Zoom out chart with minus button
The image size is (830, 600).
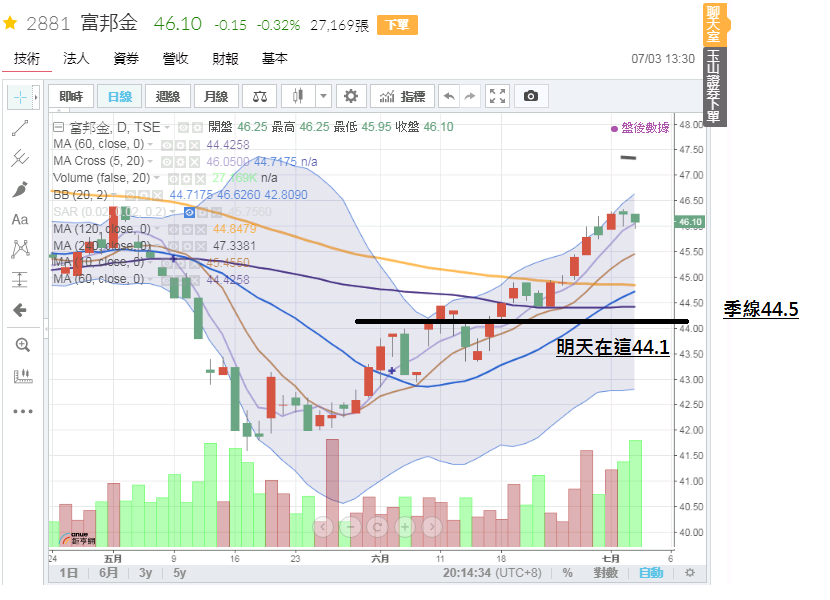350,527
